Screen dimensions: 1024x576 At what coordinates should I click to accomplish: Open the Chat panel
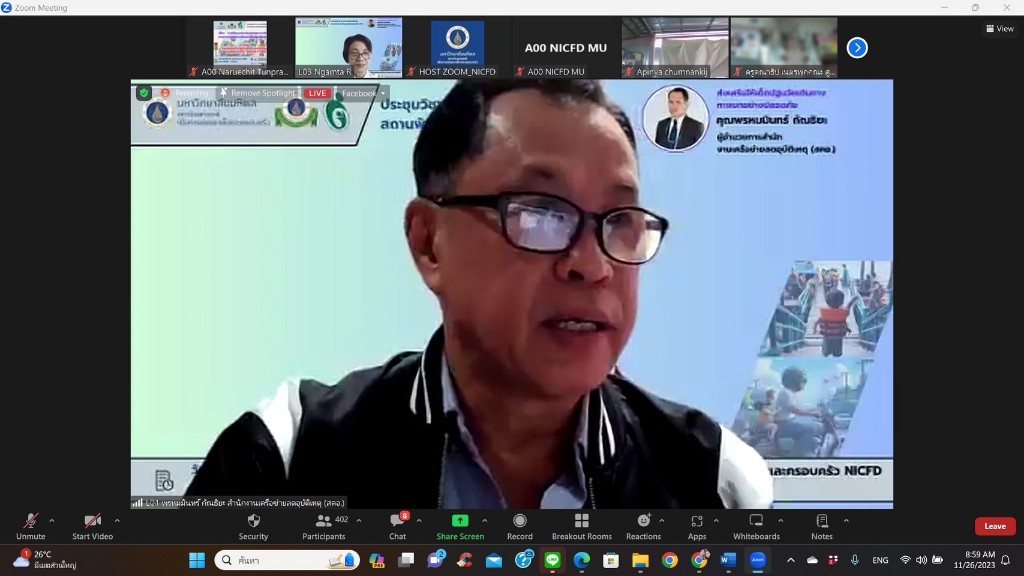[x=397, y=526]
